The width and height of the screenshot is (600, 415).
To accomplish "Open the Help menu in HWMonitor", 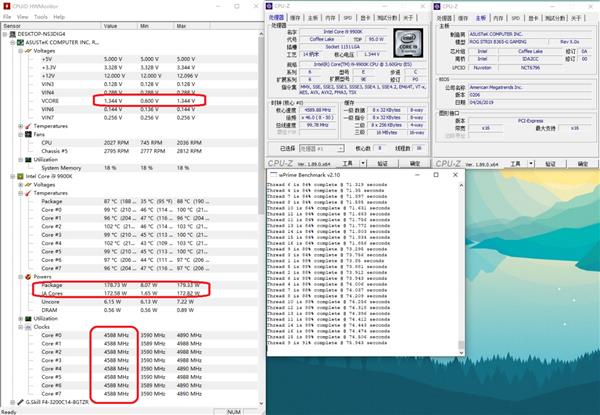I will 59,17.
